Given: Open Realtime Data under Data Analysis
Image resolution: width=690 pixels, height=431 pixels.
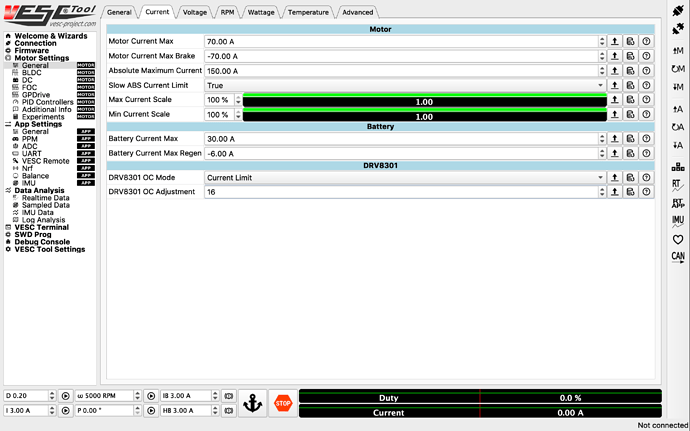Looking at the screenshot, I should pos(45,198).
